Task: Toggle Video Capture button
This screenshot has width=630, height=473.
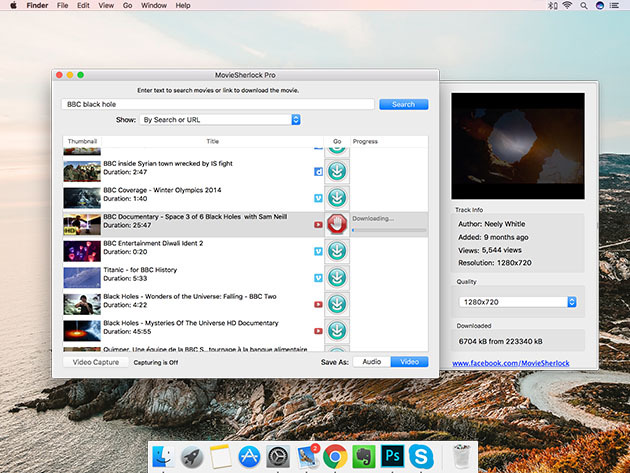Action: (96, 362)
